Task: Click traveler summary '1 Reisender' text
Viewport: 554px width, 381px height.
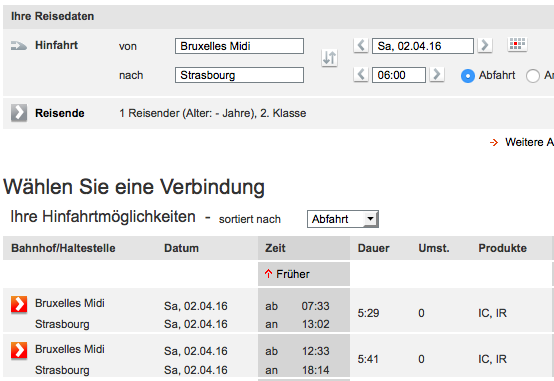Action: tap(213, 113)
